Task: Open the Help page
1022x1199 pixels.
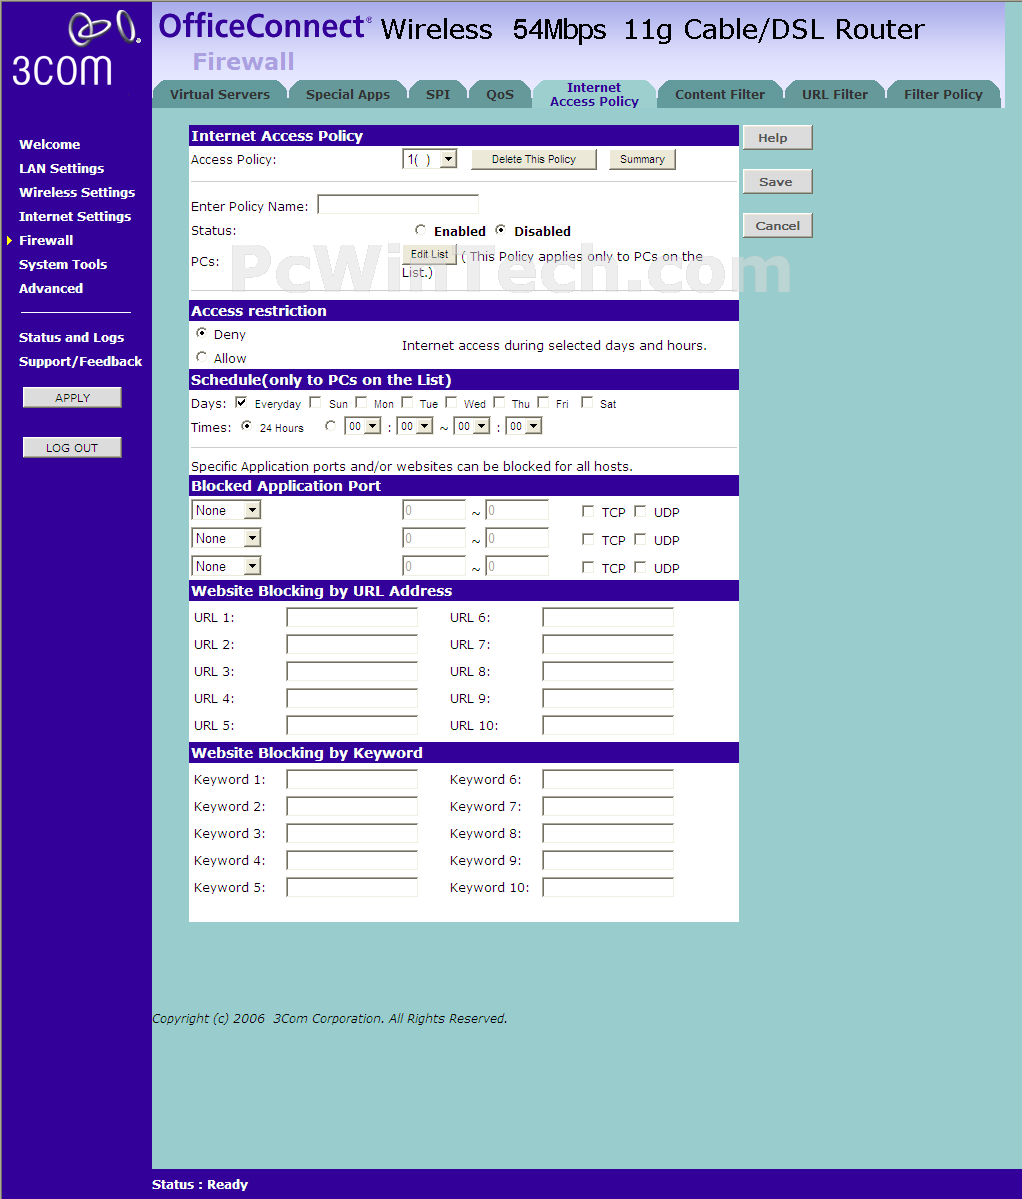Action: tap(777, 138)
